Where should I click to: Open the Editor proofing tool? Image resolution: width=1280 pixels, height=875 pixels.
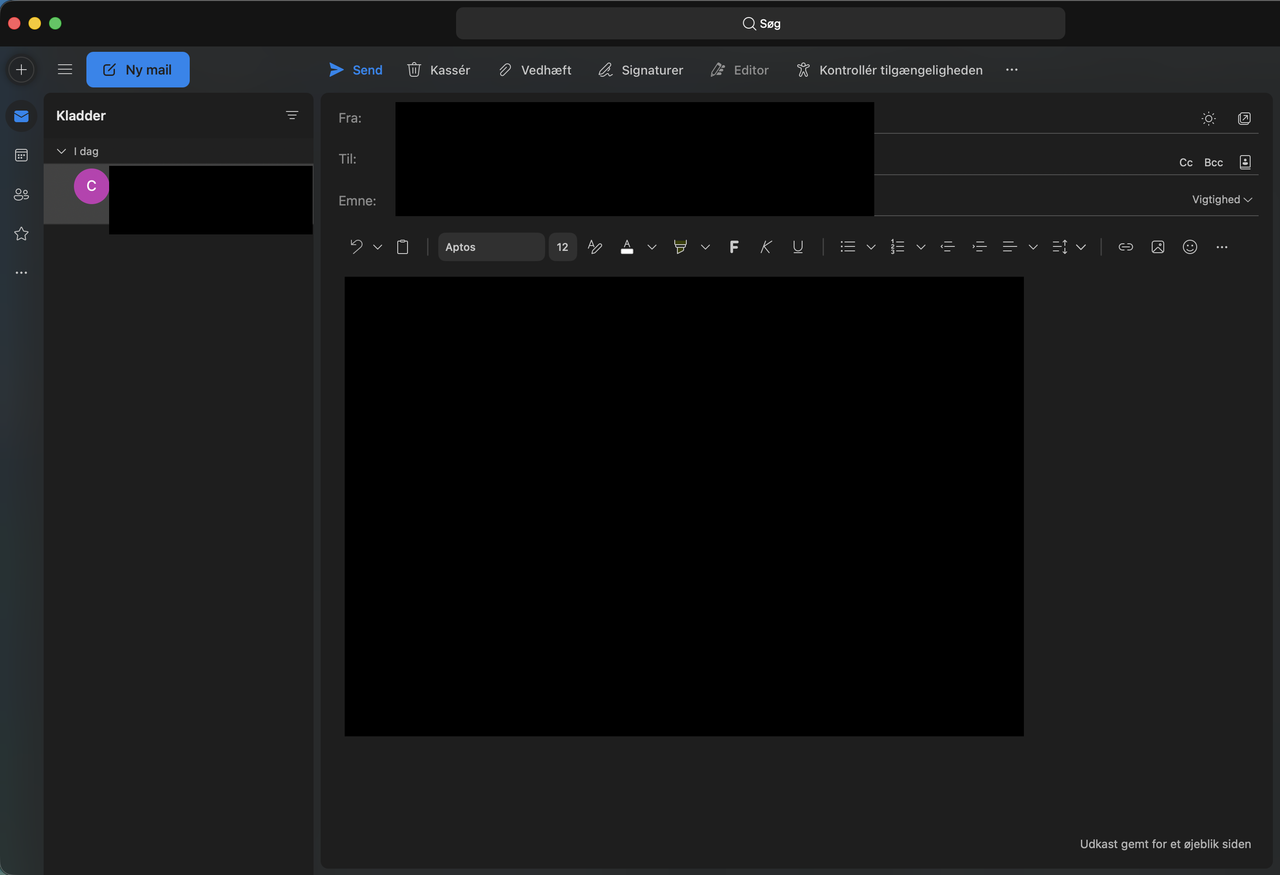739,70
